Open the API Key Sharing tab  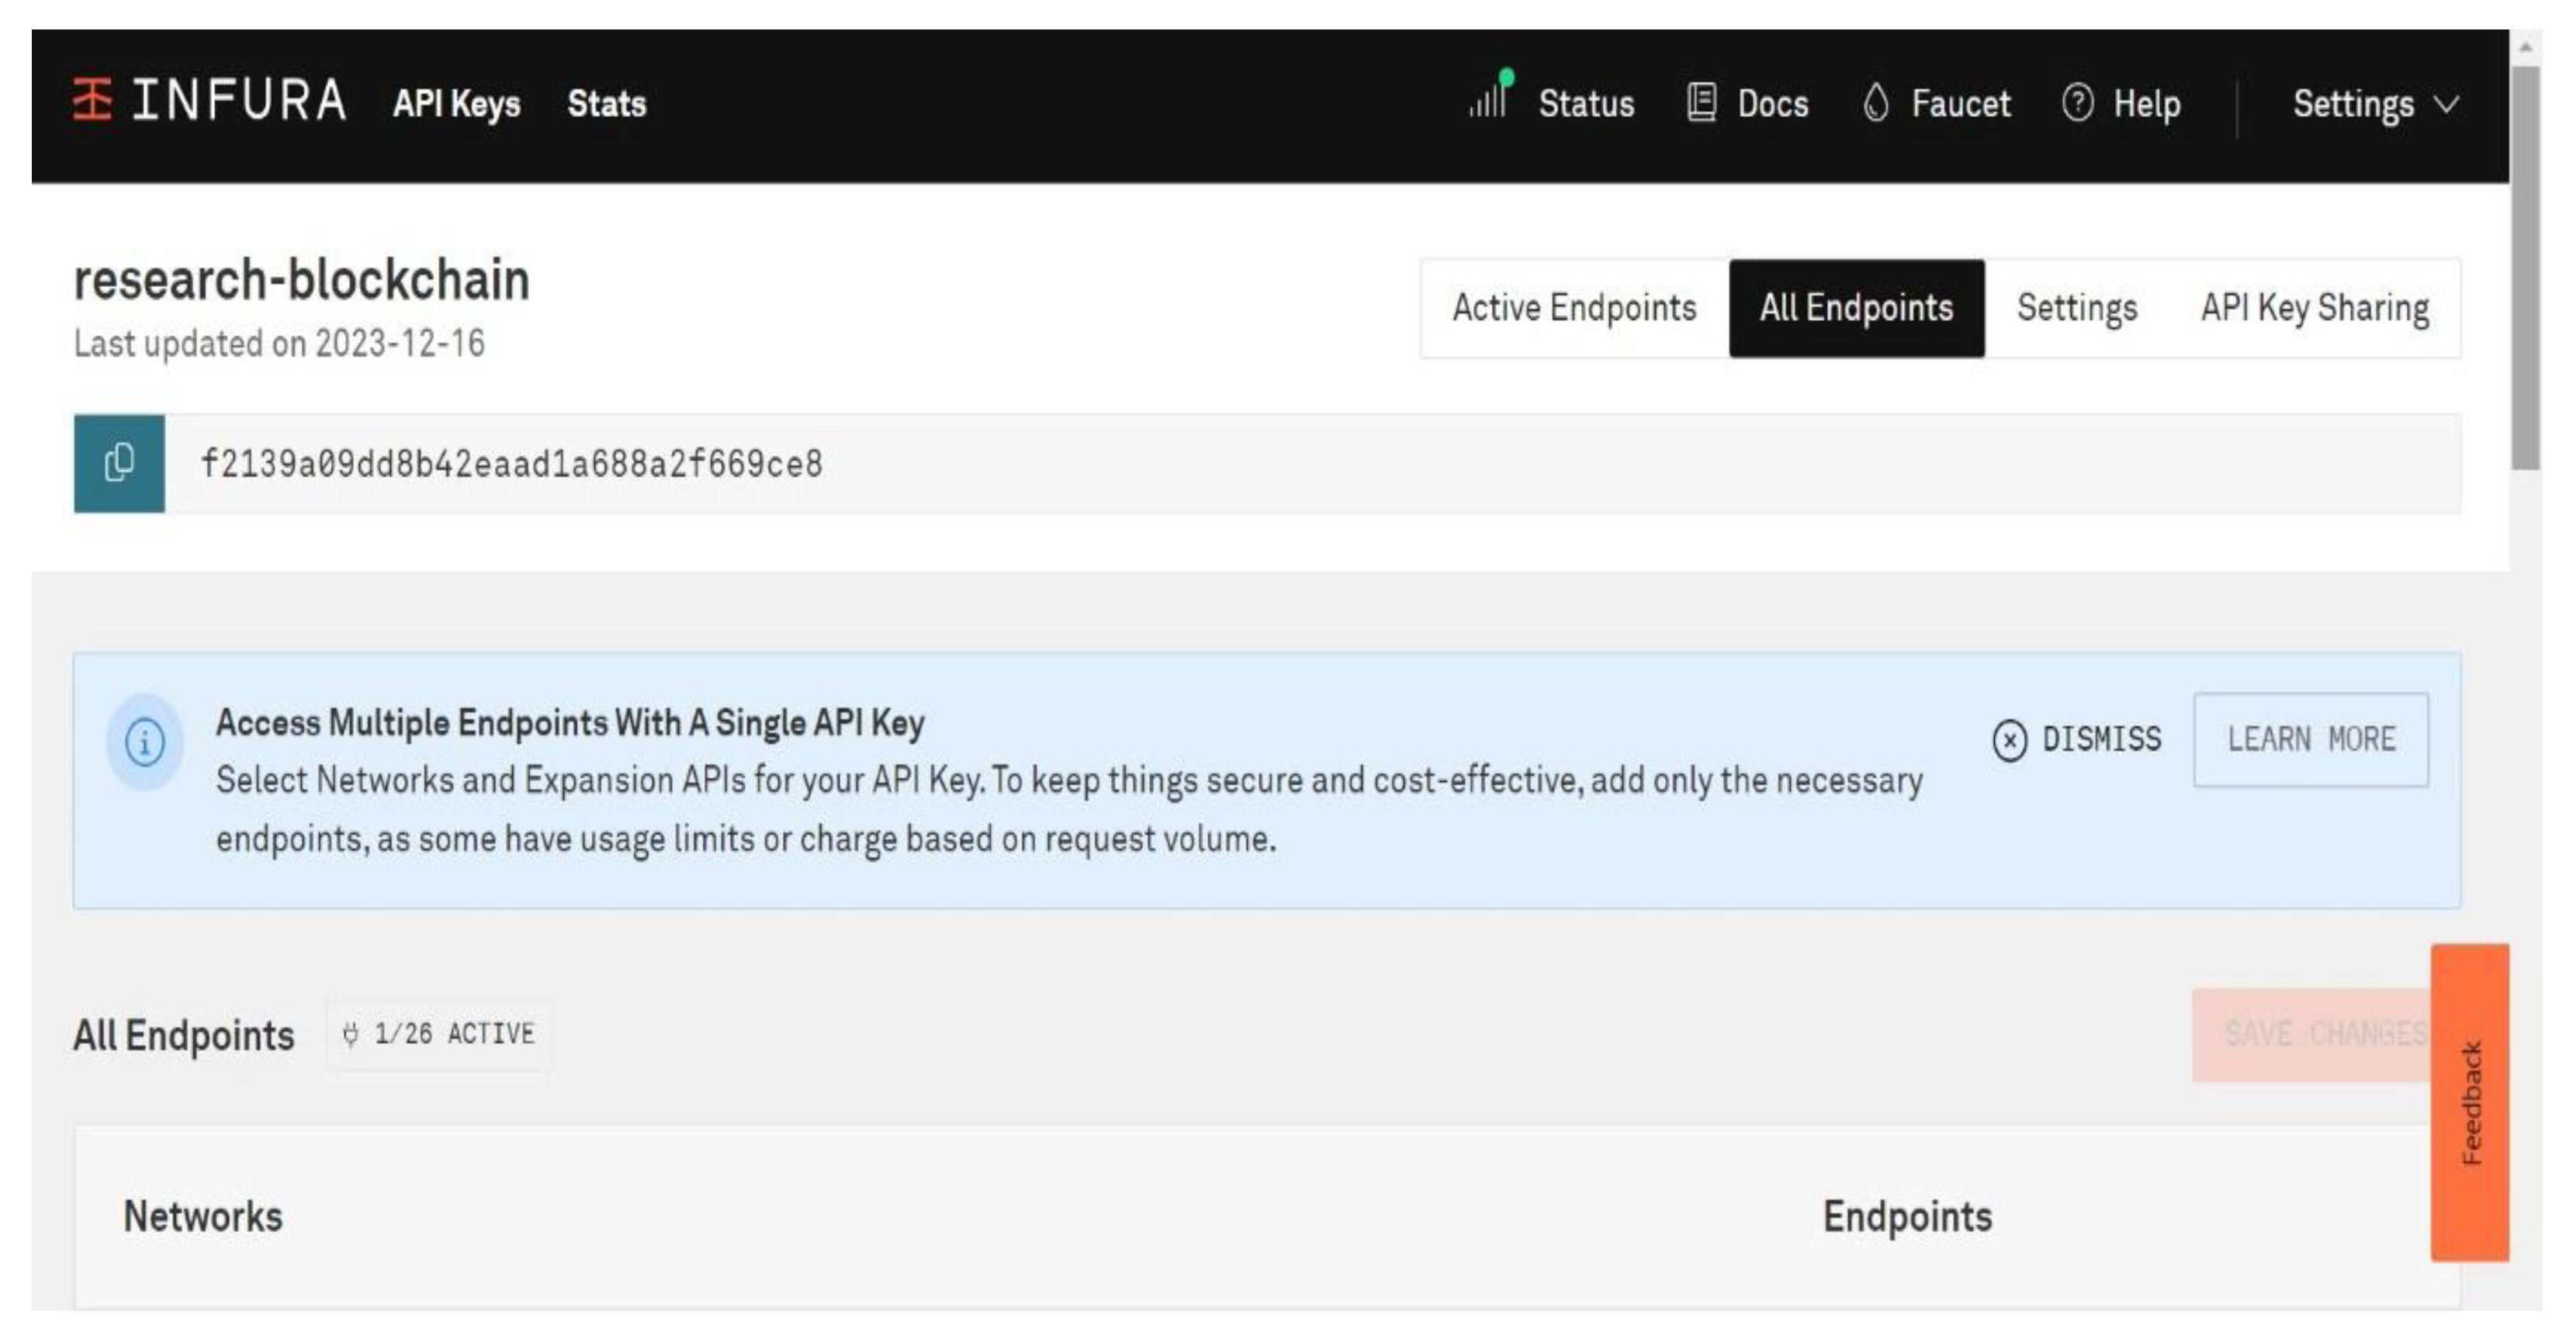(2314, 308)
